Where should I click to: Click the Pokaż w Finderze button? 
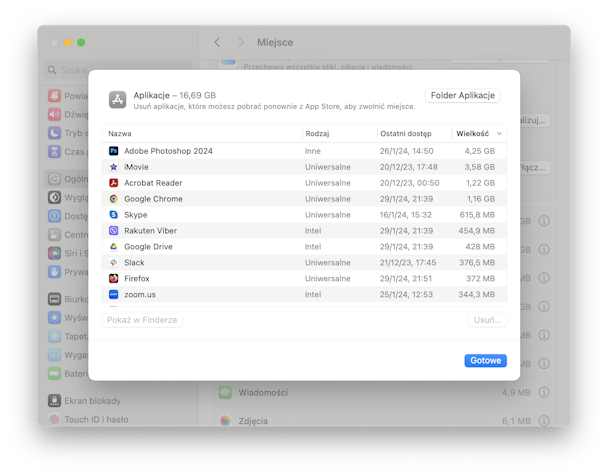[142, 320]
